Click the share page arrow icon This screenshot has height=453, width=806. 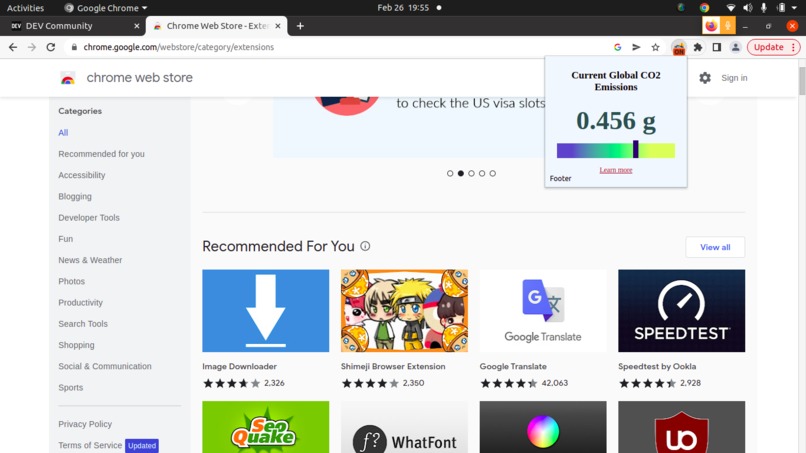(x=636, y=47)
